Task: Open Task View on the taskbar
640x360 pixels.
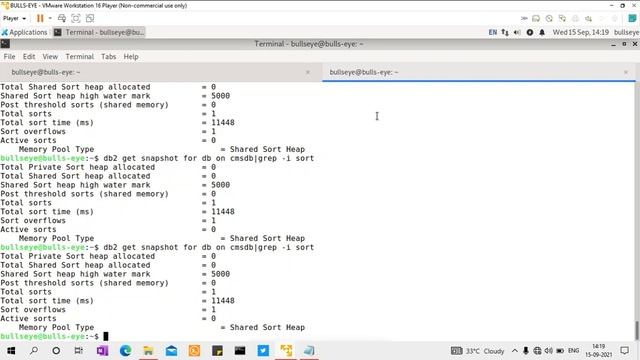Action: pos(79,351)
